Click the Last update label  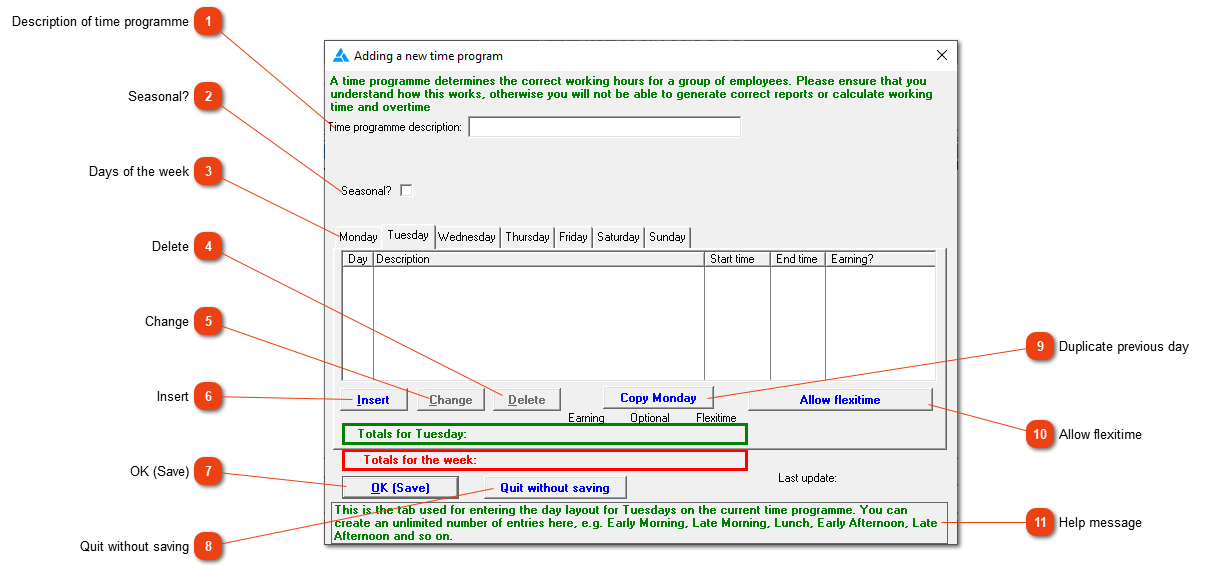pyautogui.click(x=807, y=479)
